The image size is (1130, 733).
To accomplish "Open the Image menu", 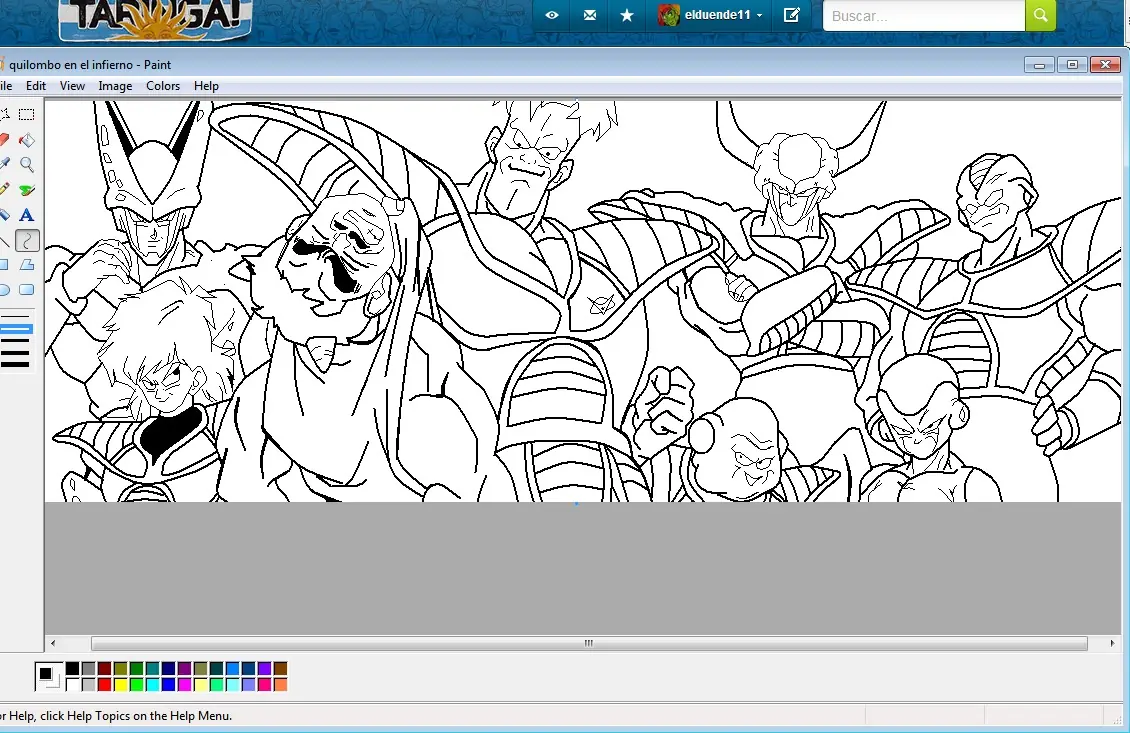I will pos(115,86).
